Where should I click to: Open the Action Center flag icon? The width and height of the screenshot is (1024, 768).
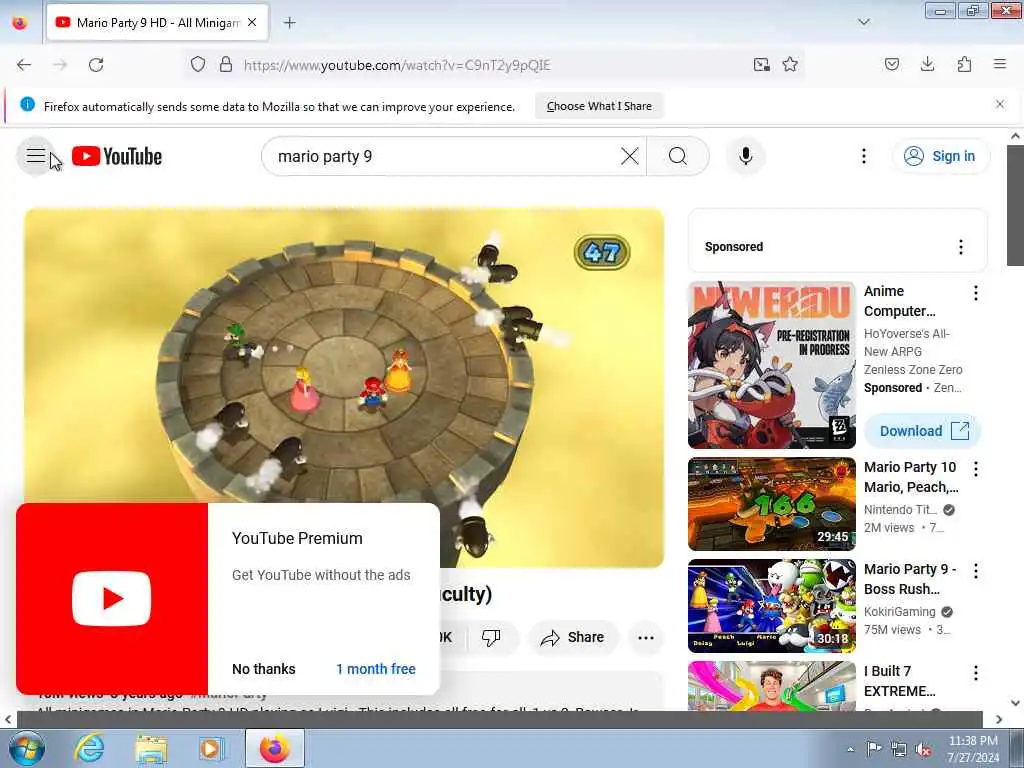pyautogui.click(x=874, y=749)
